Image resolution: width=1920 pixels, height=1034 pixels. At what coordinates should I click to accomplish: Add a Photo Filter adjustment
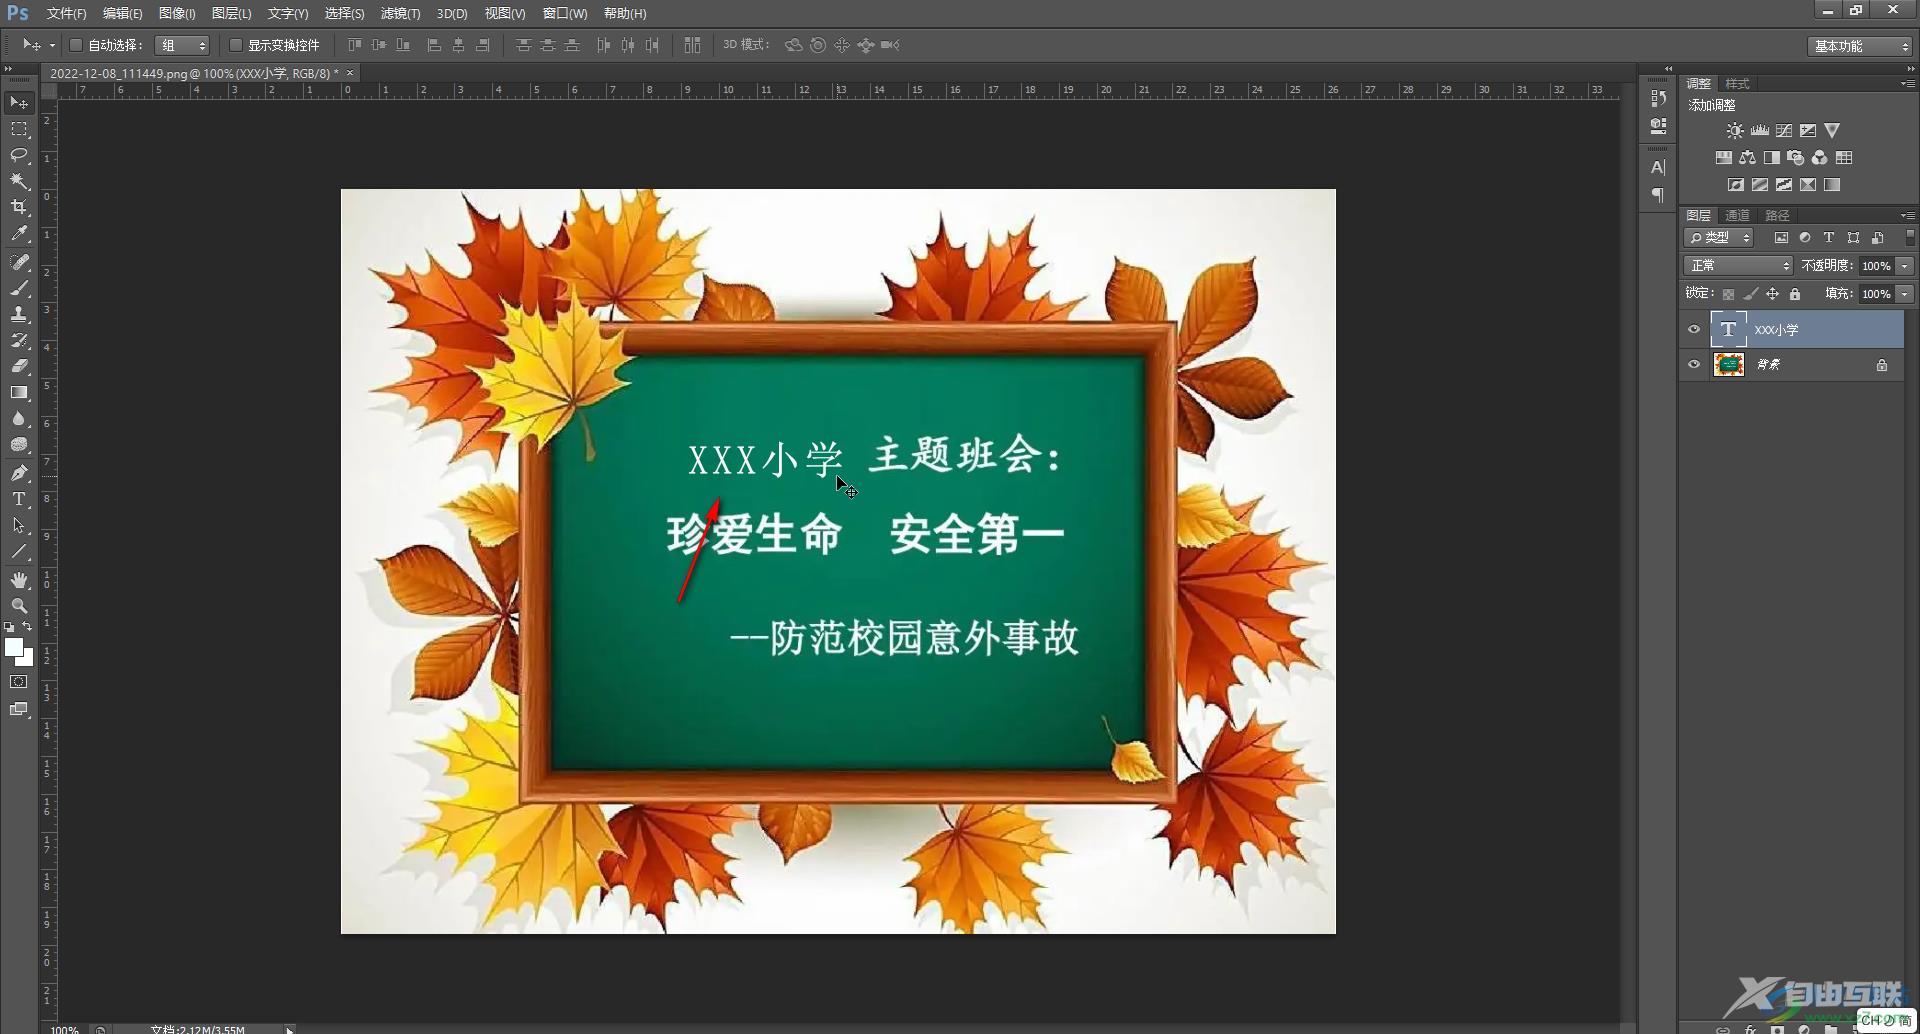(x=1795, y=158)
